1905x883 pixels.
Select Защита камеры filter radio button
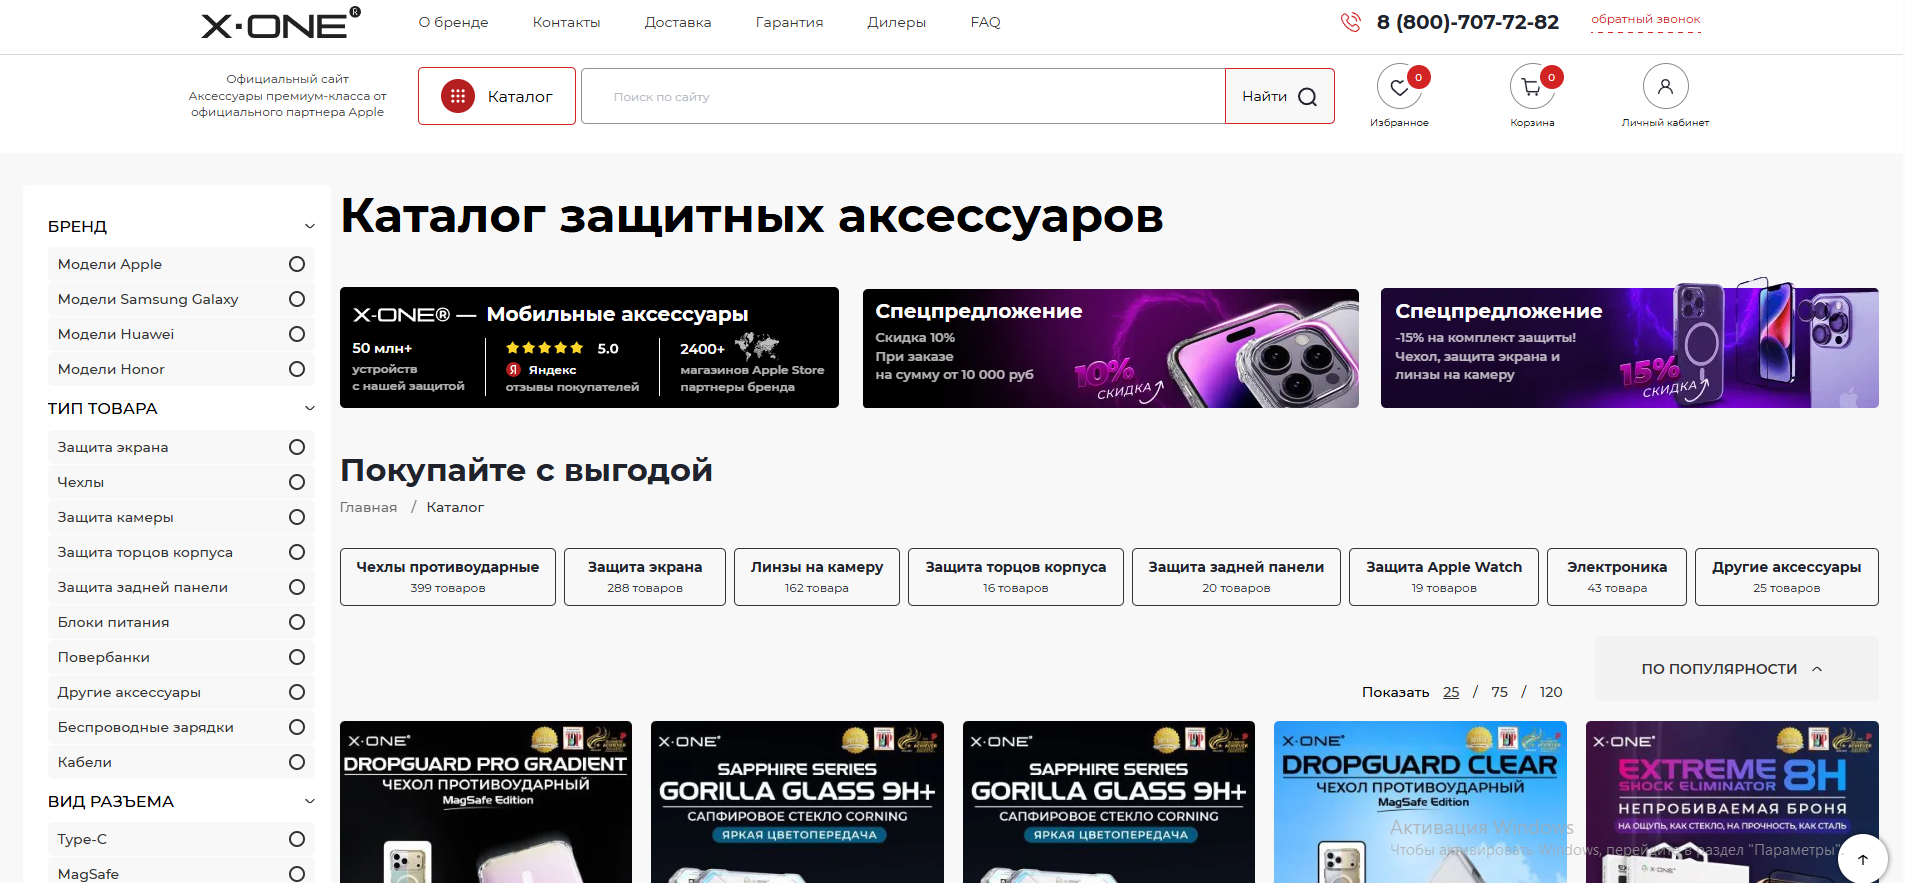pyautogui.click(x=297, y=517)
